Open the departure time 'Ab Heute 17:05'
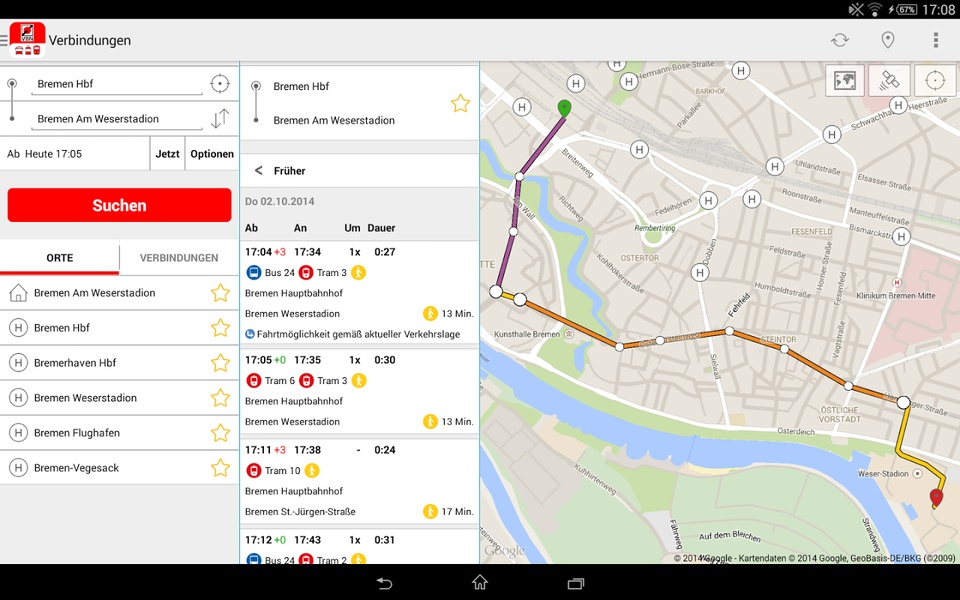960x600 pixels. [x=75, y=154]
